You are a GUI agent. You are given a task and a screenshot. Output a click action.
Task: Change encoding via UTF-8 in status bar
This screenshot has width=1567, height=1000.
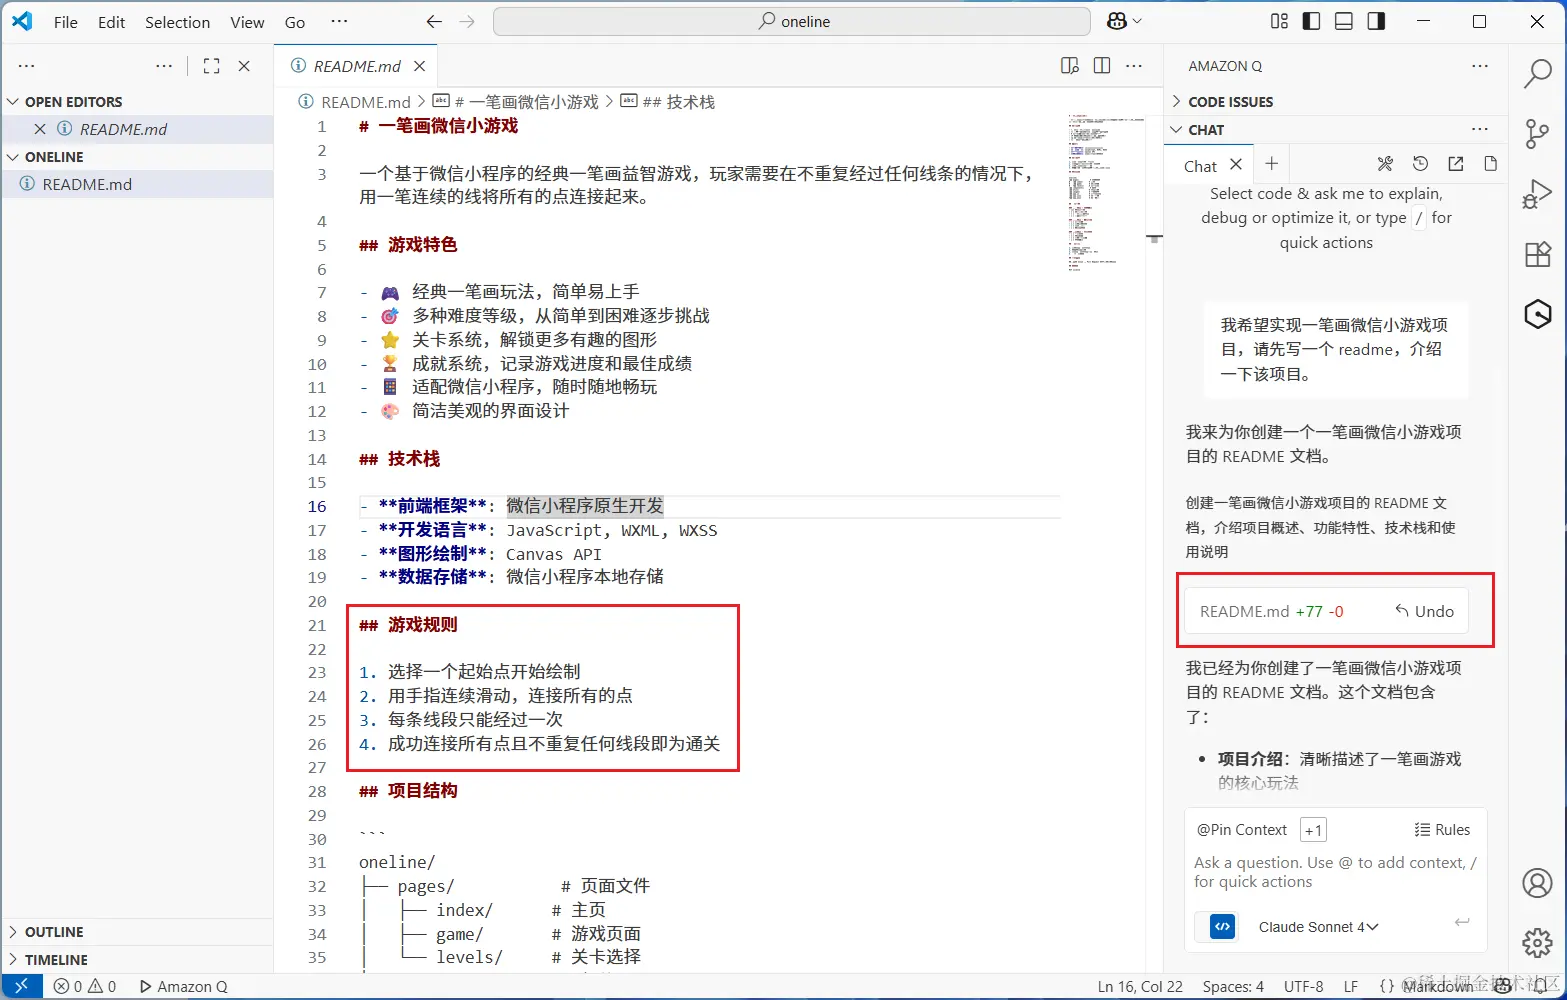click(1303, 986)
